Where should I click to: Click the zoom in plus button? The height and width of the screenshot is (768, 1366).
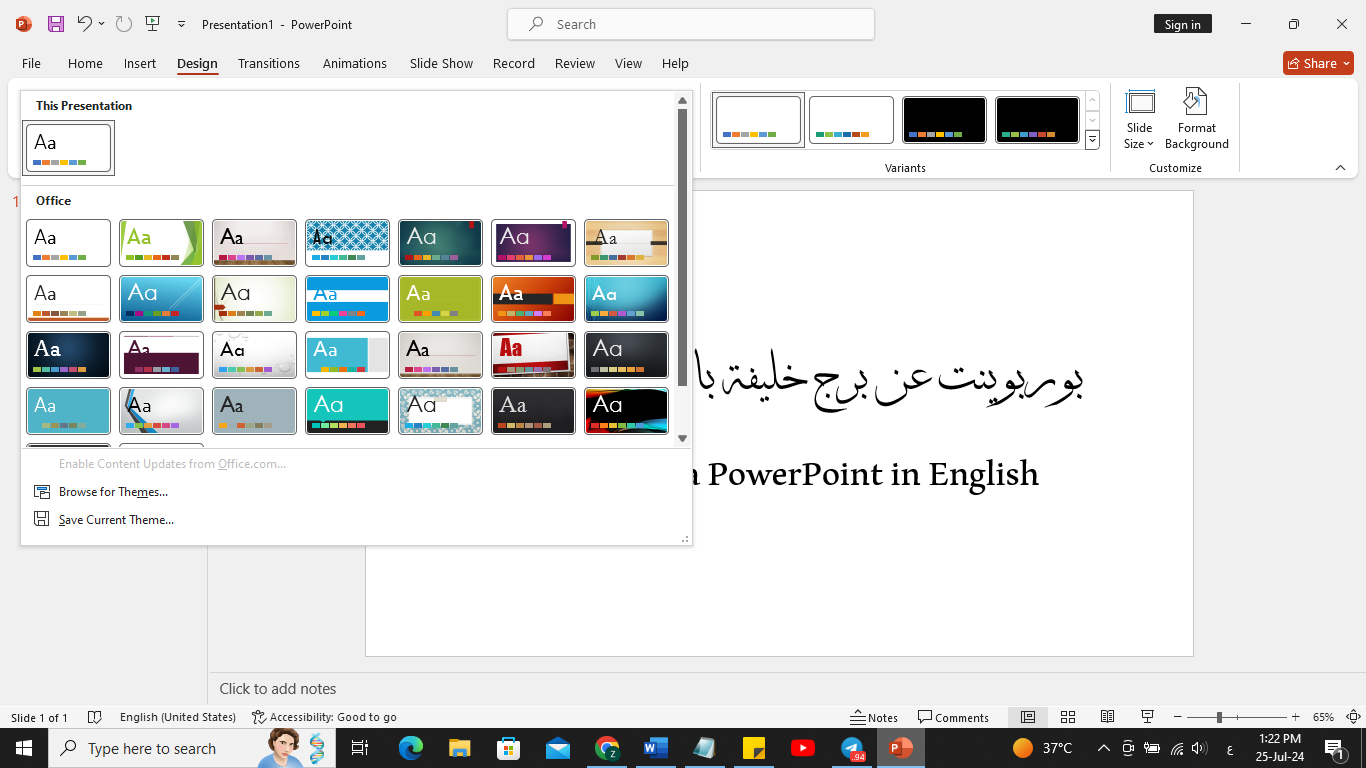[x=1296, y=717]
